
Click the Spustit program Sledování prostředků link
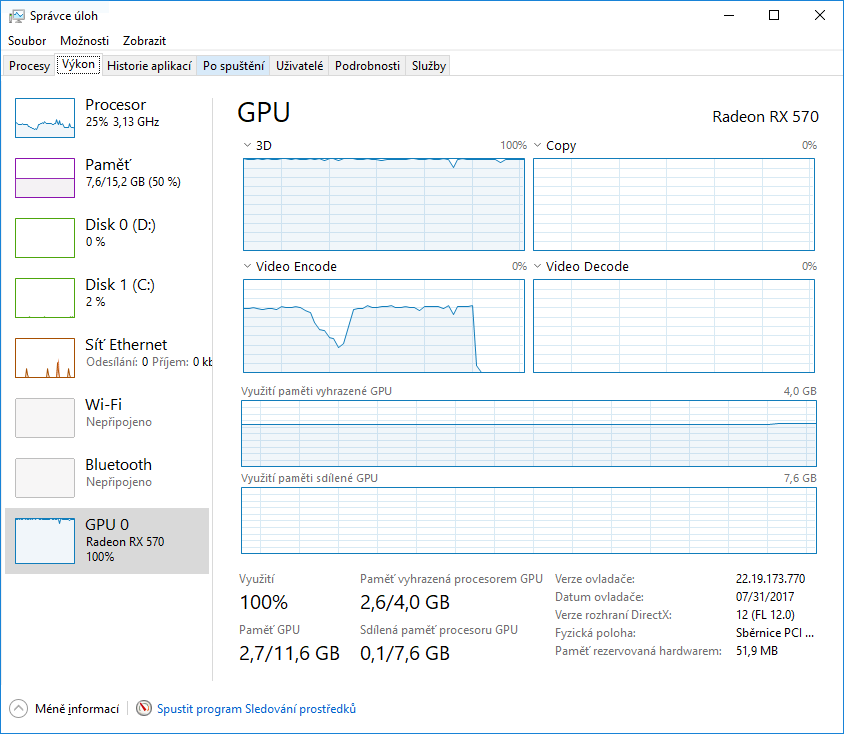click(x=256, y=709)
